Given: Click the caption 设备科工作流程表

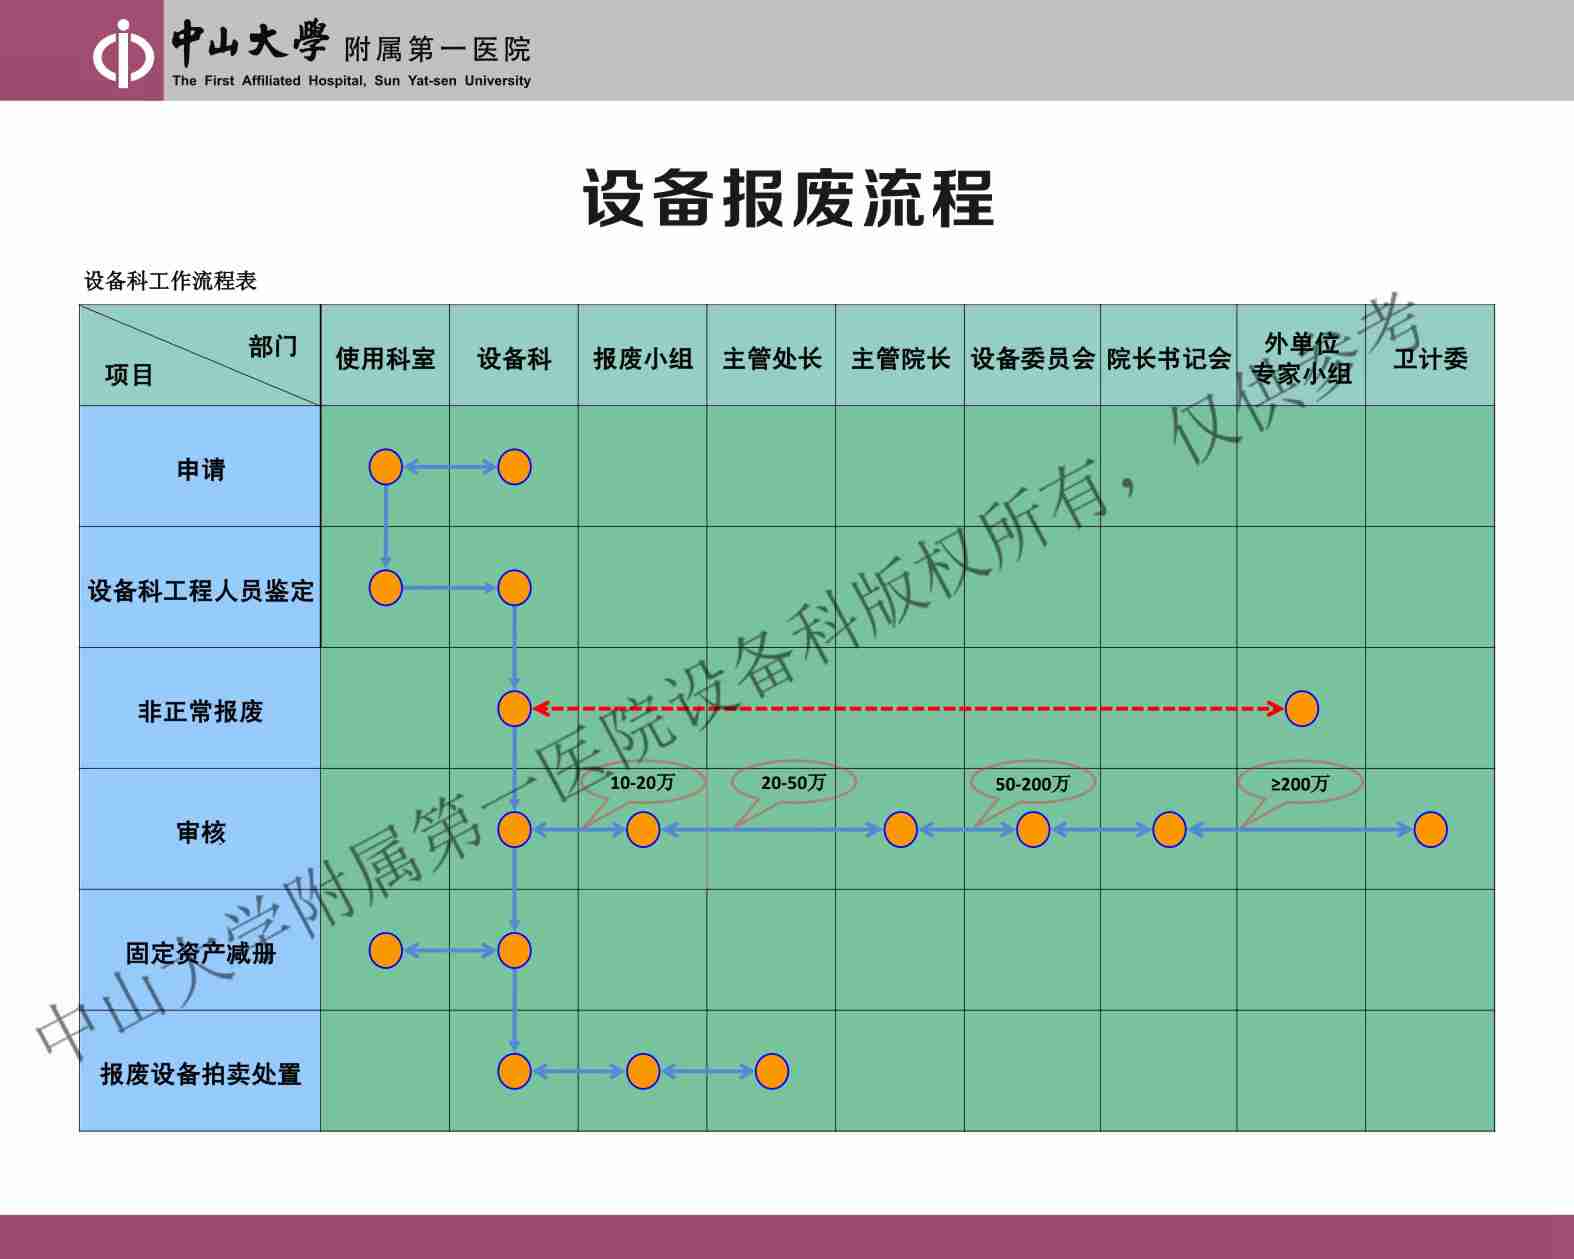Looking at the screenshot, I should (170, 281).
